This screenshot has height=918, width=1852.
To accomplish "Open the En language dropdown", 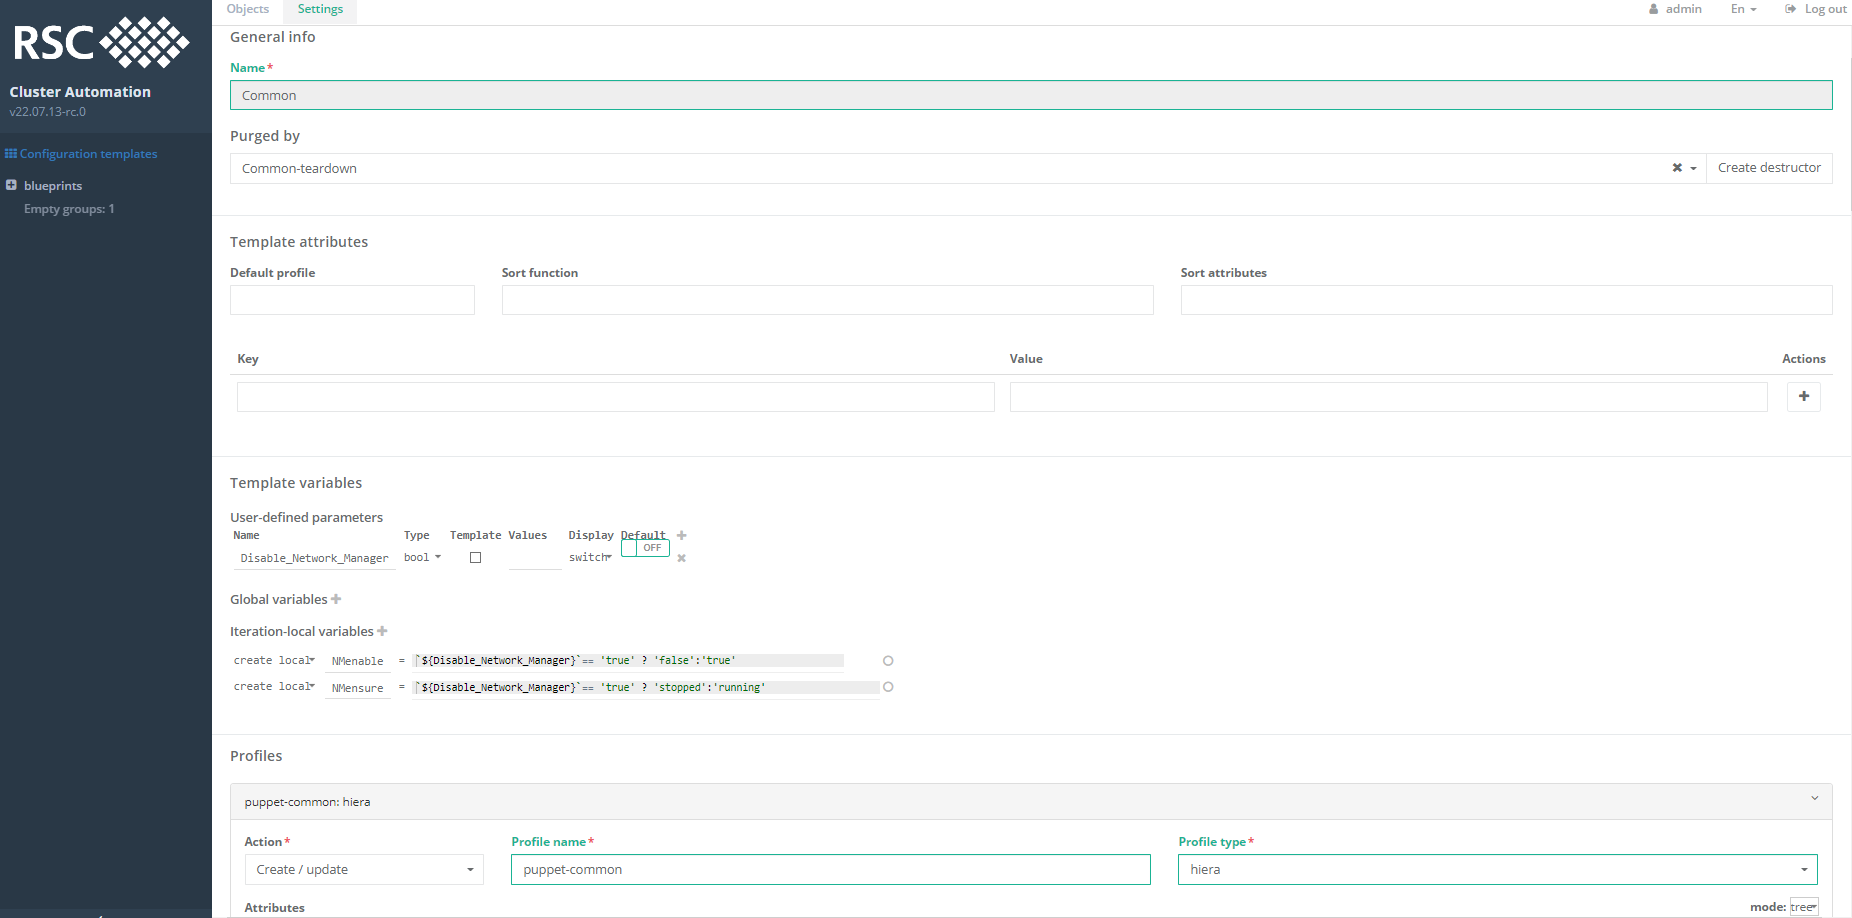I will [1743, 9].
